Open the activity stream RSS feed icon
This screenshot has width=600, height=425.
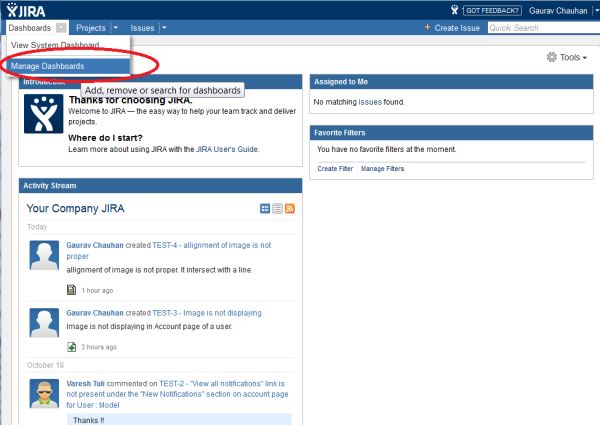(x=290, y=208)
